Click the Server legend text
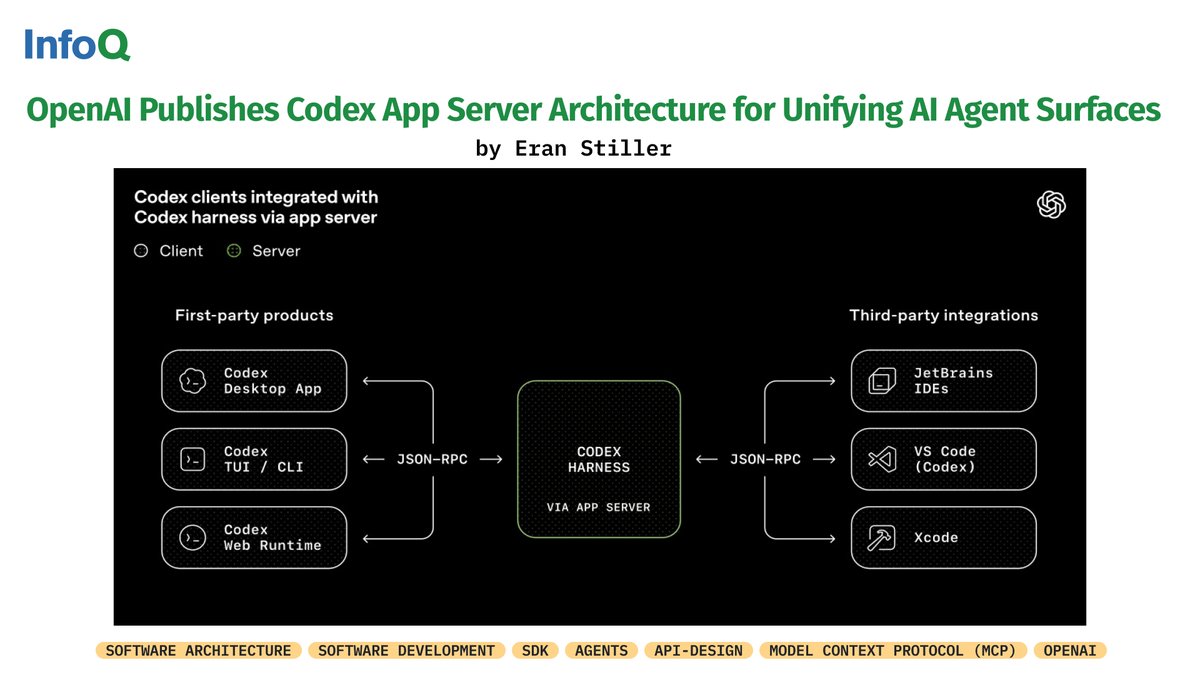 point(276,251)
